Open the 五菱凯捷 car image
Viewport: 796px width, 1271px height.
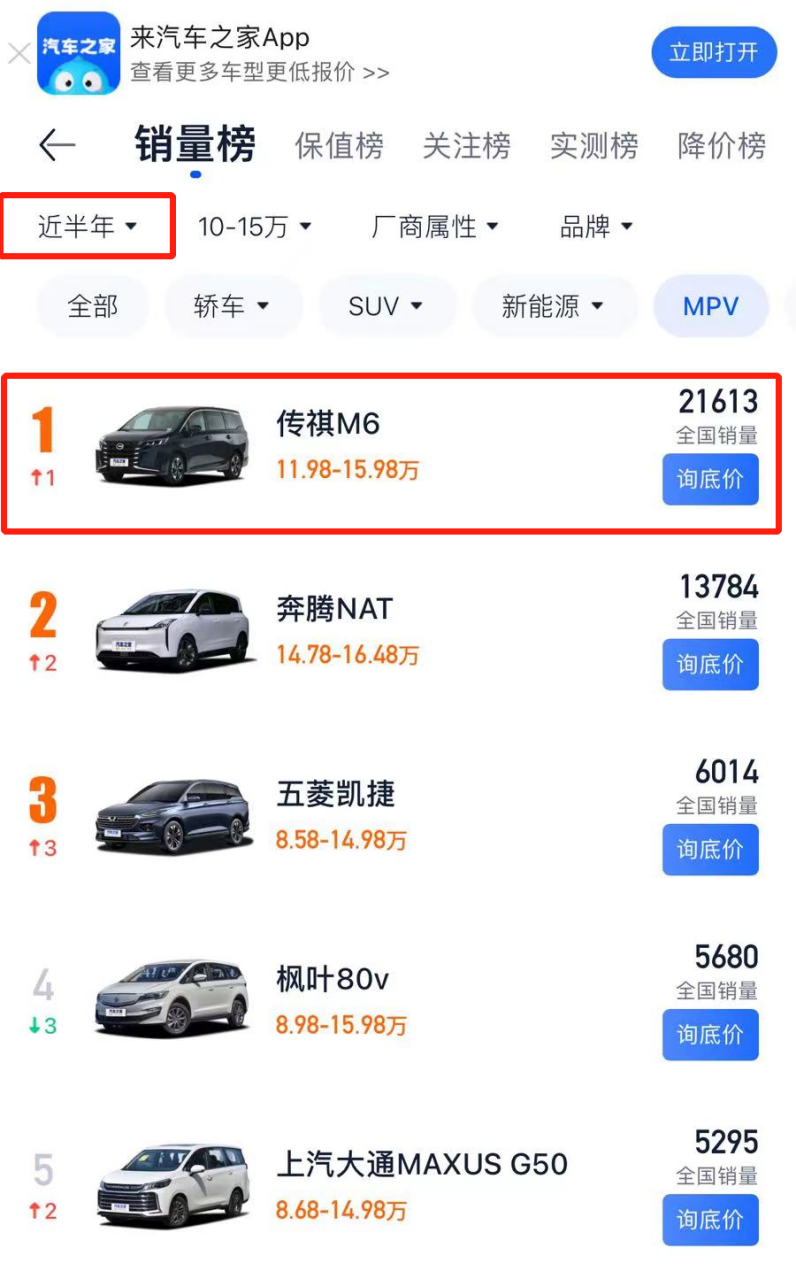click(x=172, y=815)
